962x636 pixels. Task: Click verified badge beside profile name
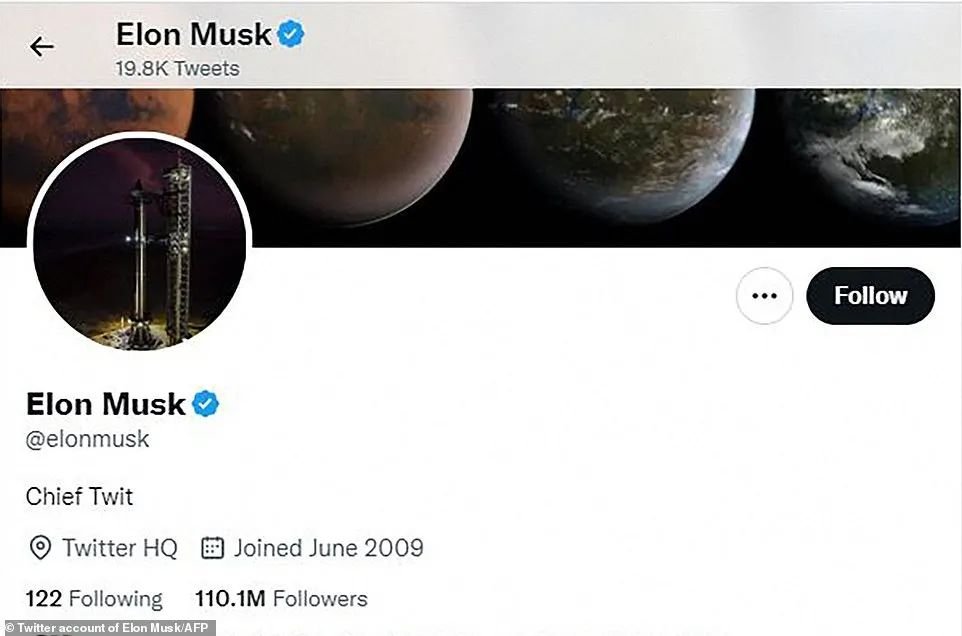pos(206,405)
